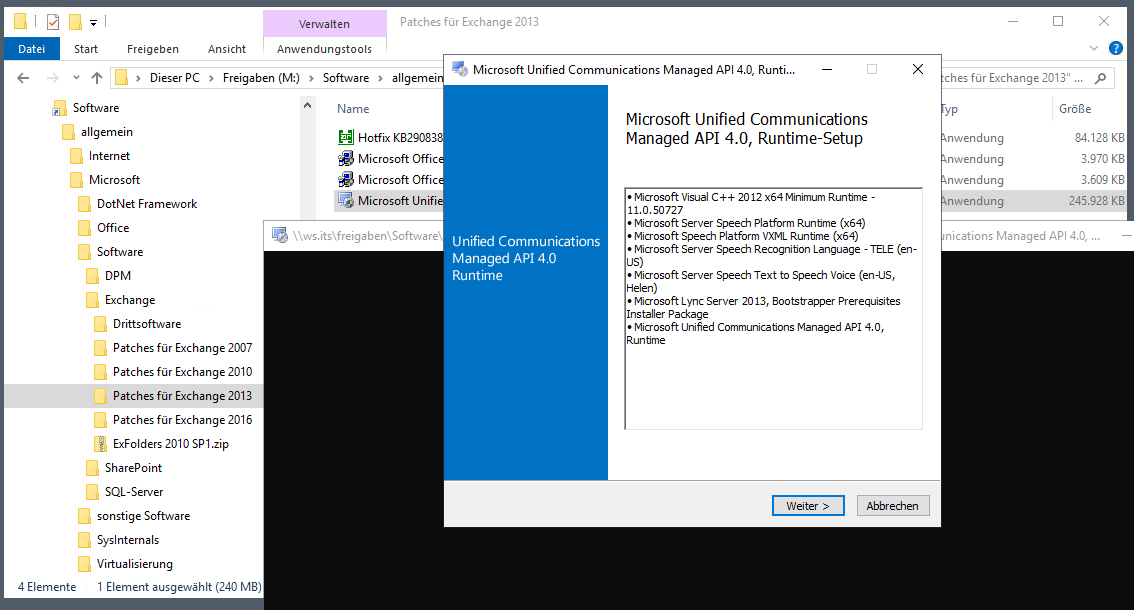
Task: Select the DotNet Framework folder
Action: click(147, 204)
